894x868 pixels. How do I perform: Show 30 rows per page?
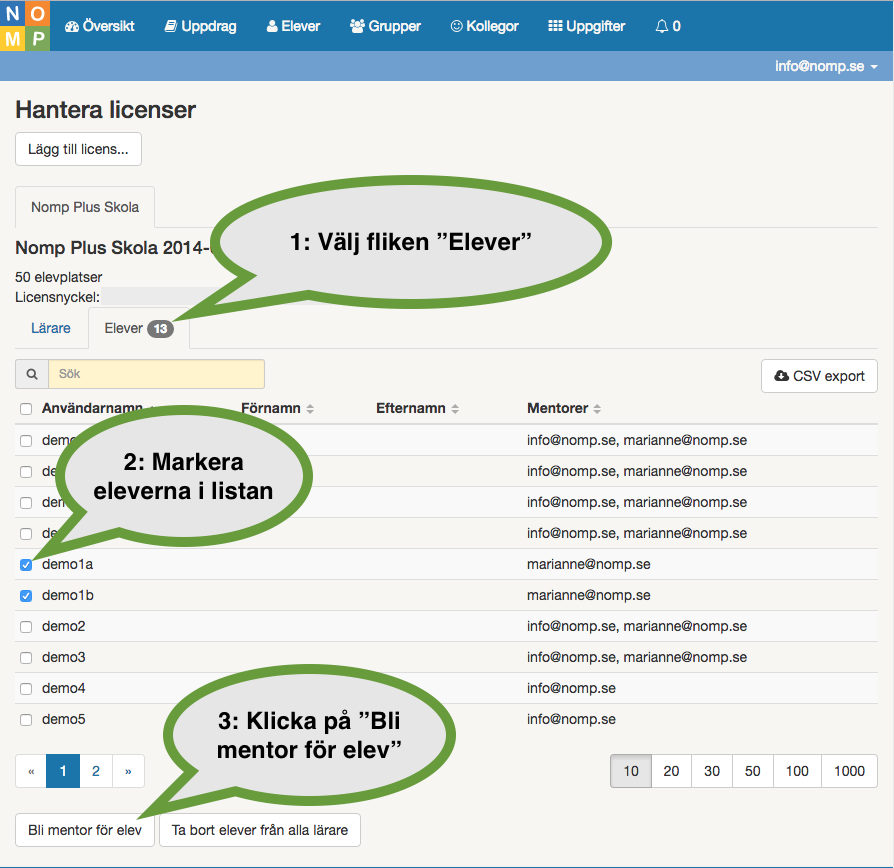point(712,771)
